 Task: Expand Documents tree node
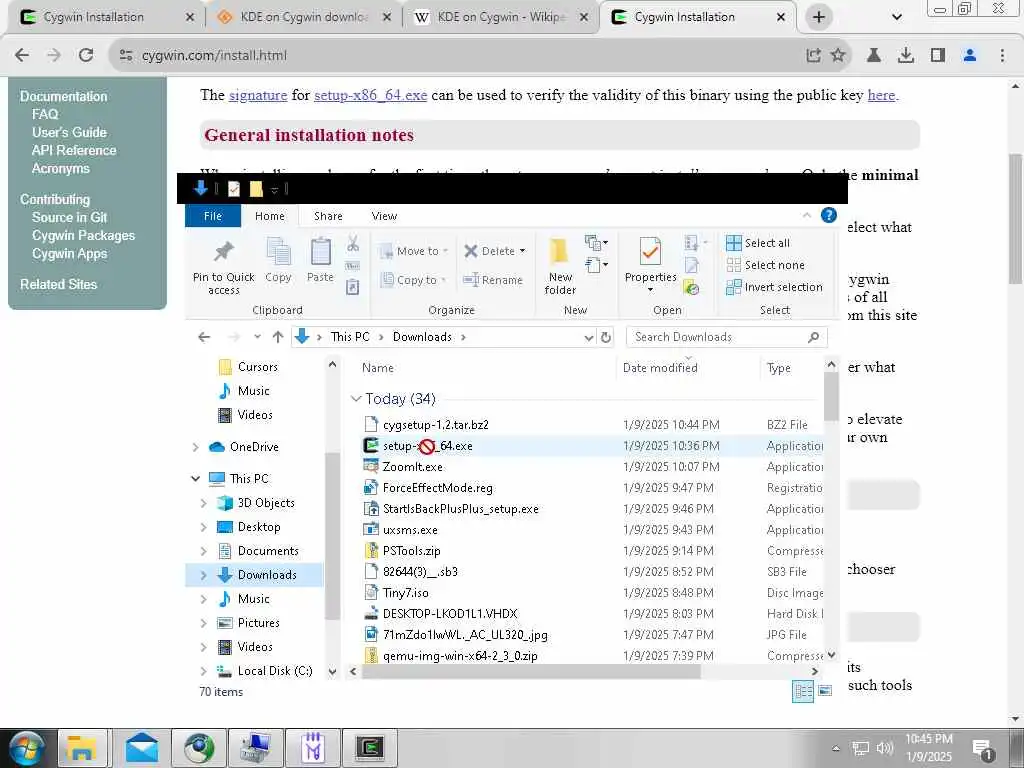(x=203, y=551)
